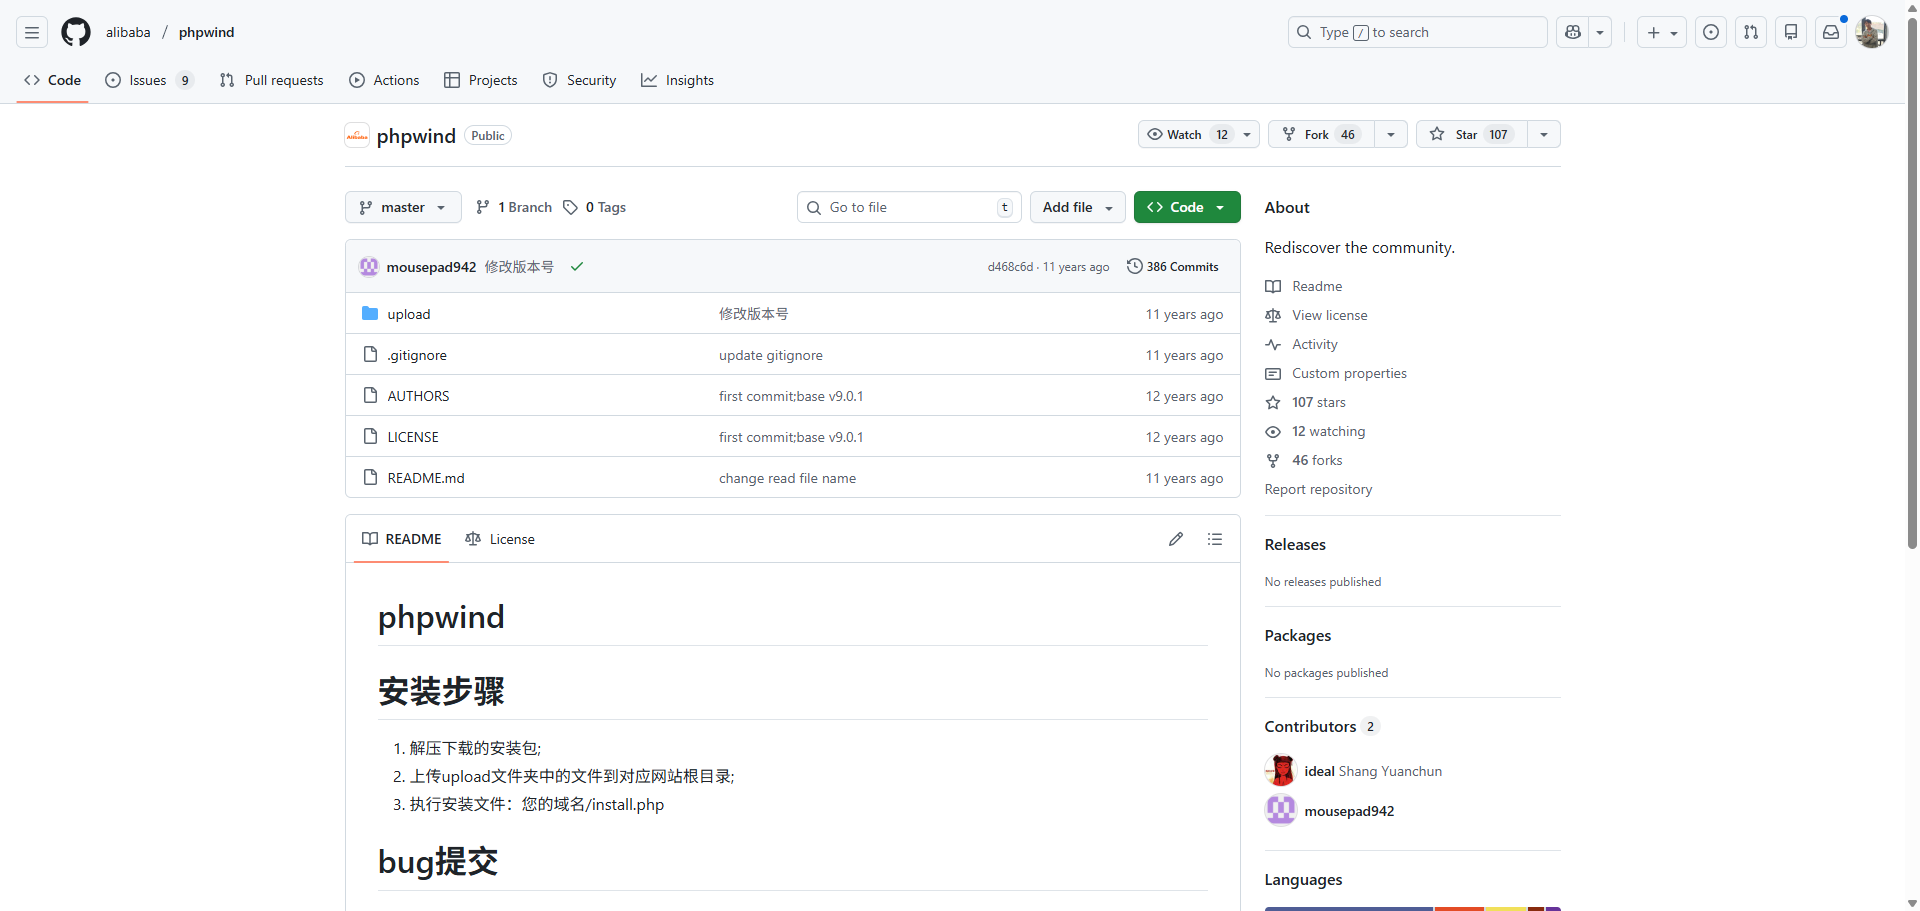Star the phpwind repository

tap(1471, 134)
